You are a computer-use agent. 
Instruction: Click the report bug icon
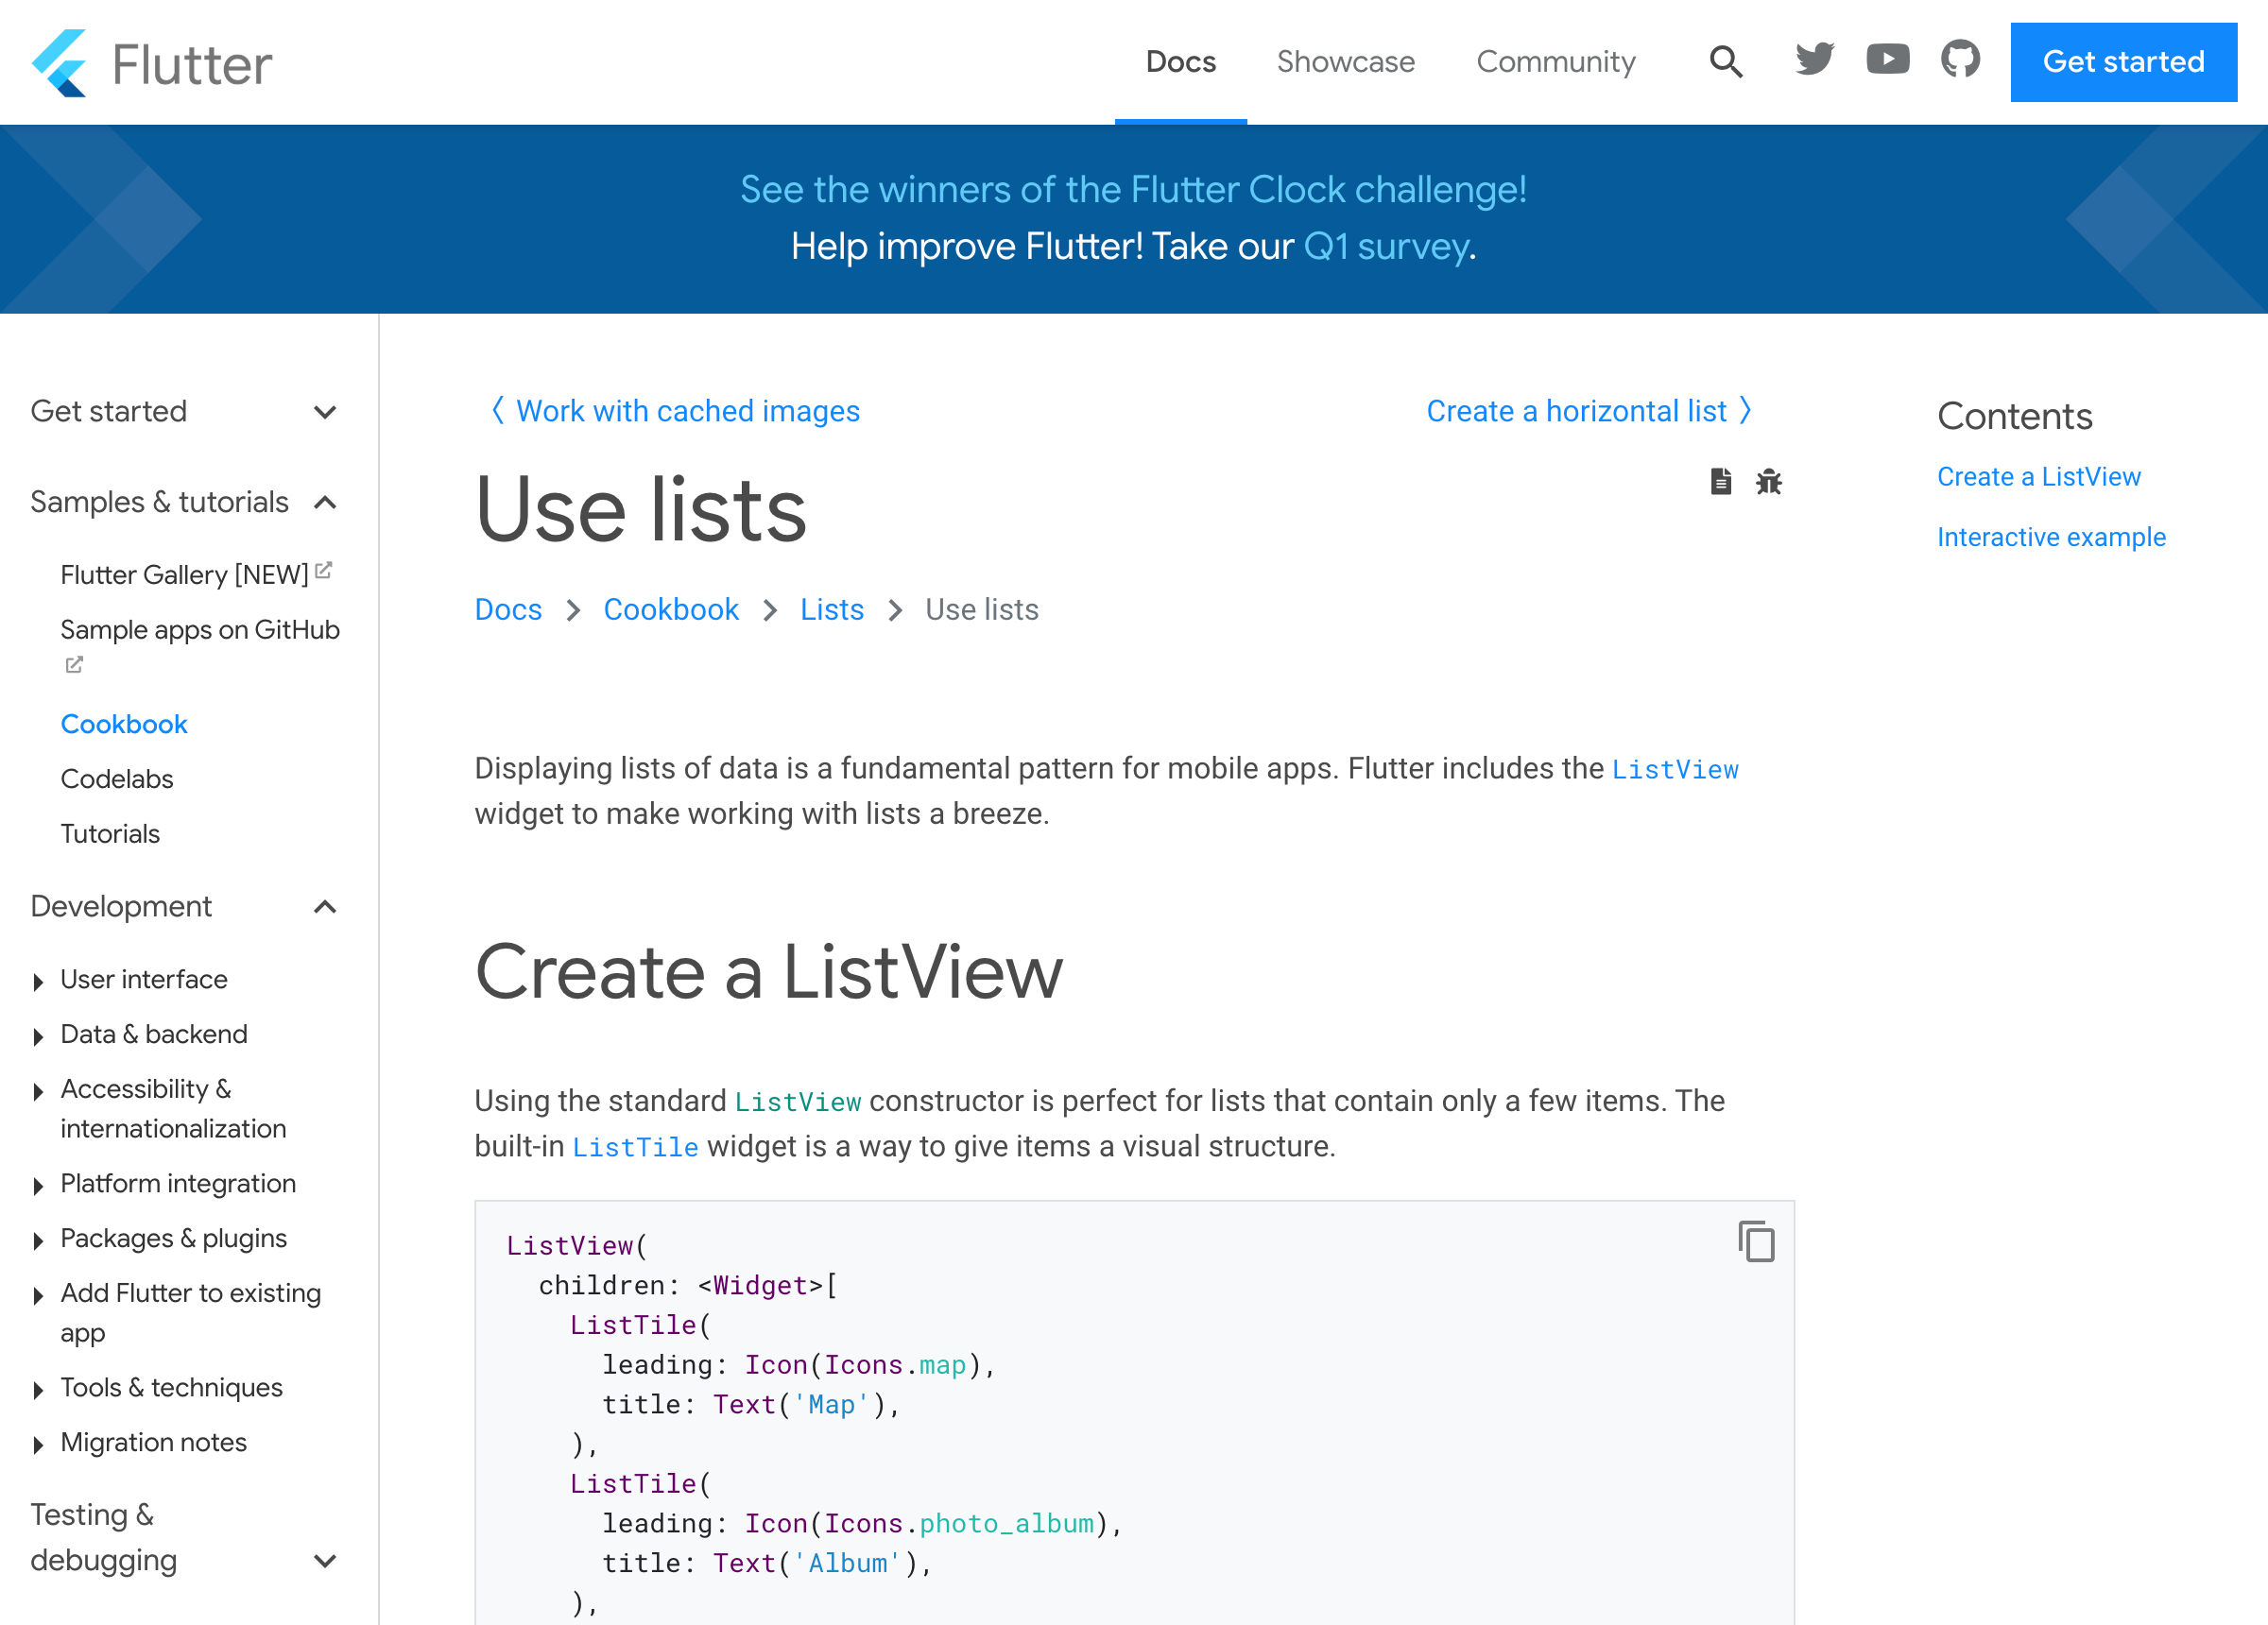pos(1768,482)
